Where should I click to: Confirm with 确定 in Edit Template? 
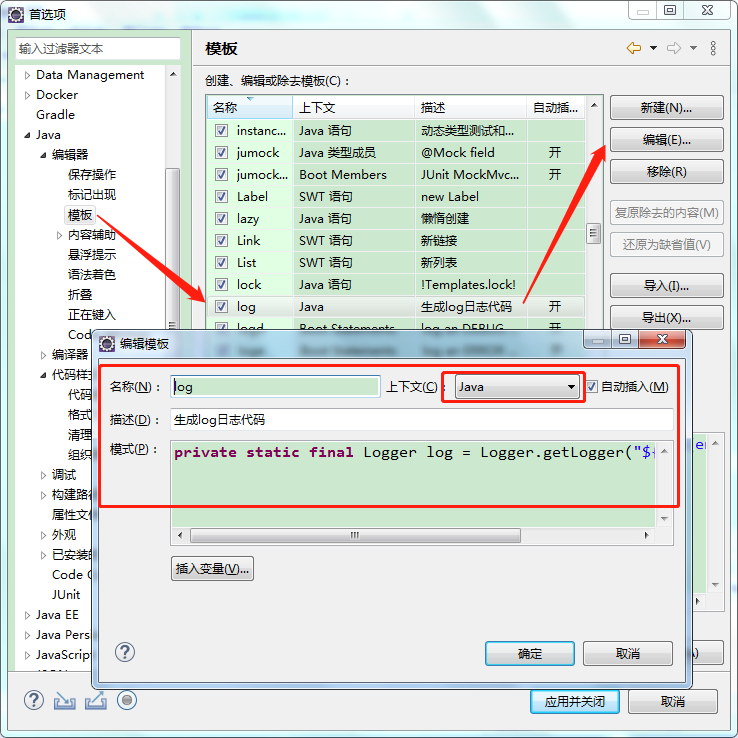click(530, 653)
